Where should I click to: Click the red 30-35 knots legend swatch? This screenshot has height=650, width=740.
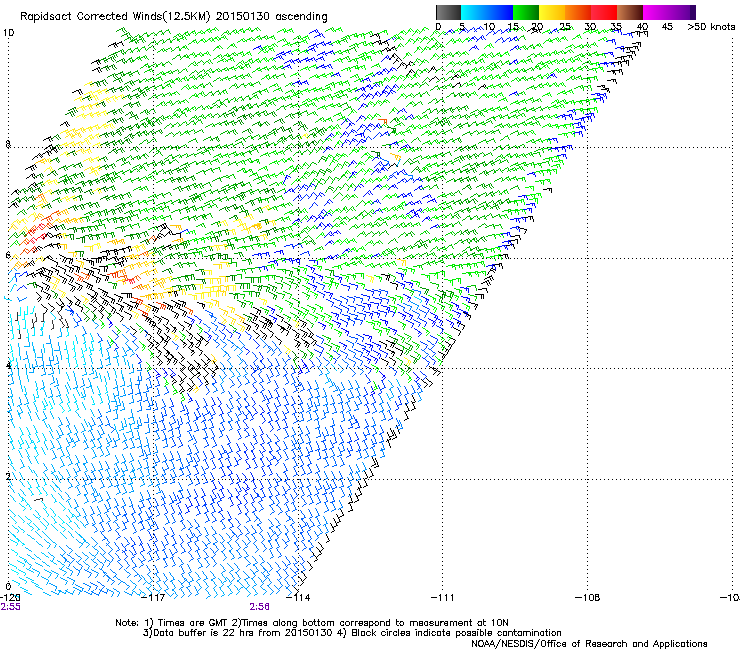click(604, 12)
